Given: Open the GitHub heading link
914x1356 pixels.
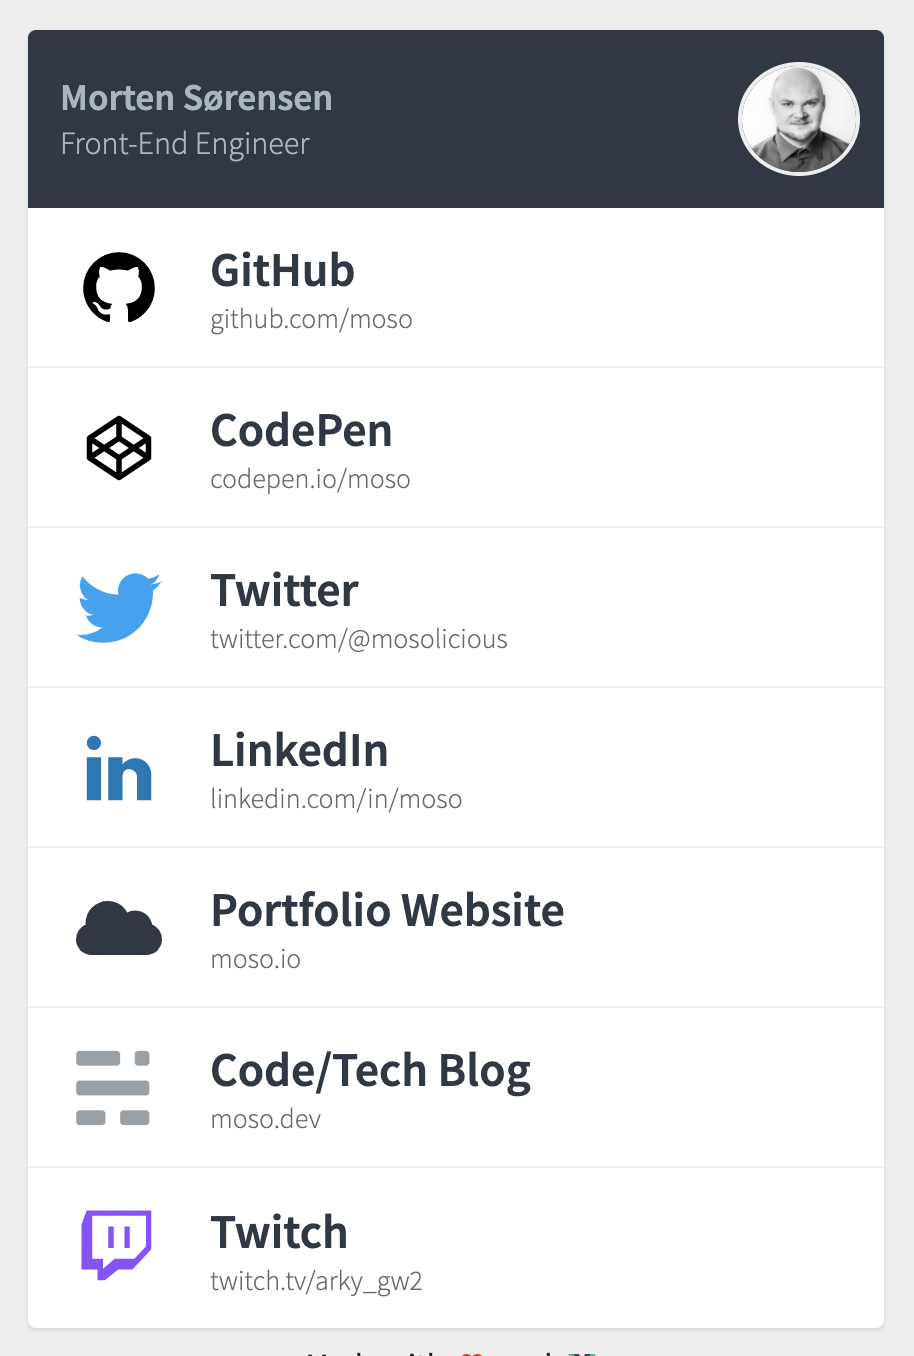Looking at the screenshot, I should coord(283,270).
